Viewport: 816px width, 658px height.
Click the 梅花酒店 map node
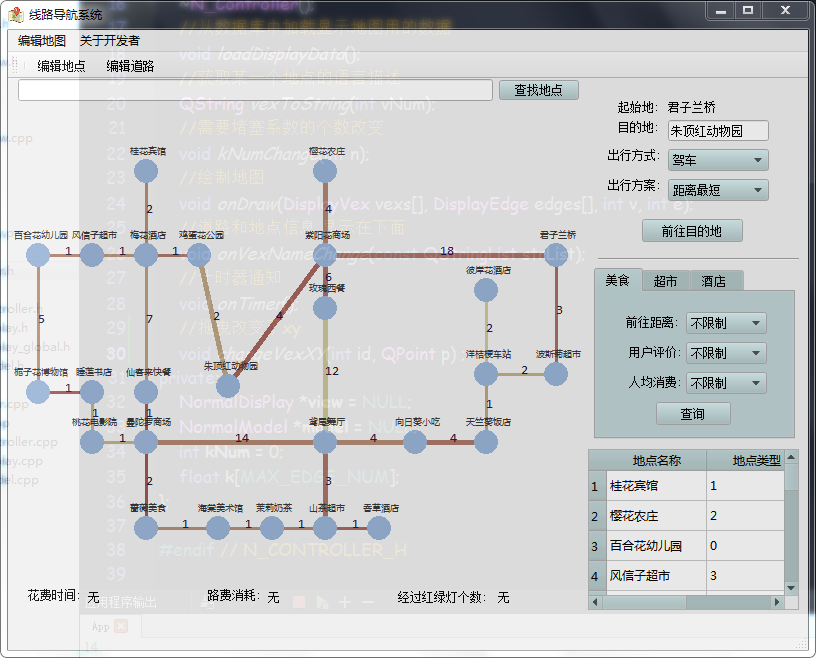(x=146, y=255)
